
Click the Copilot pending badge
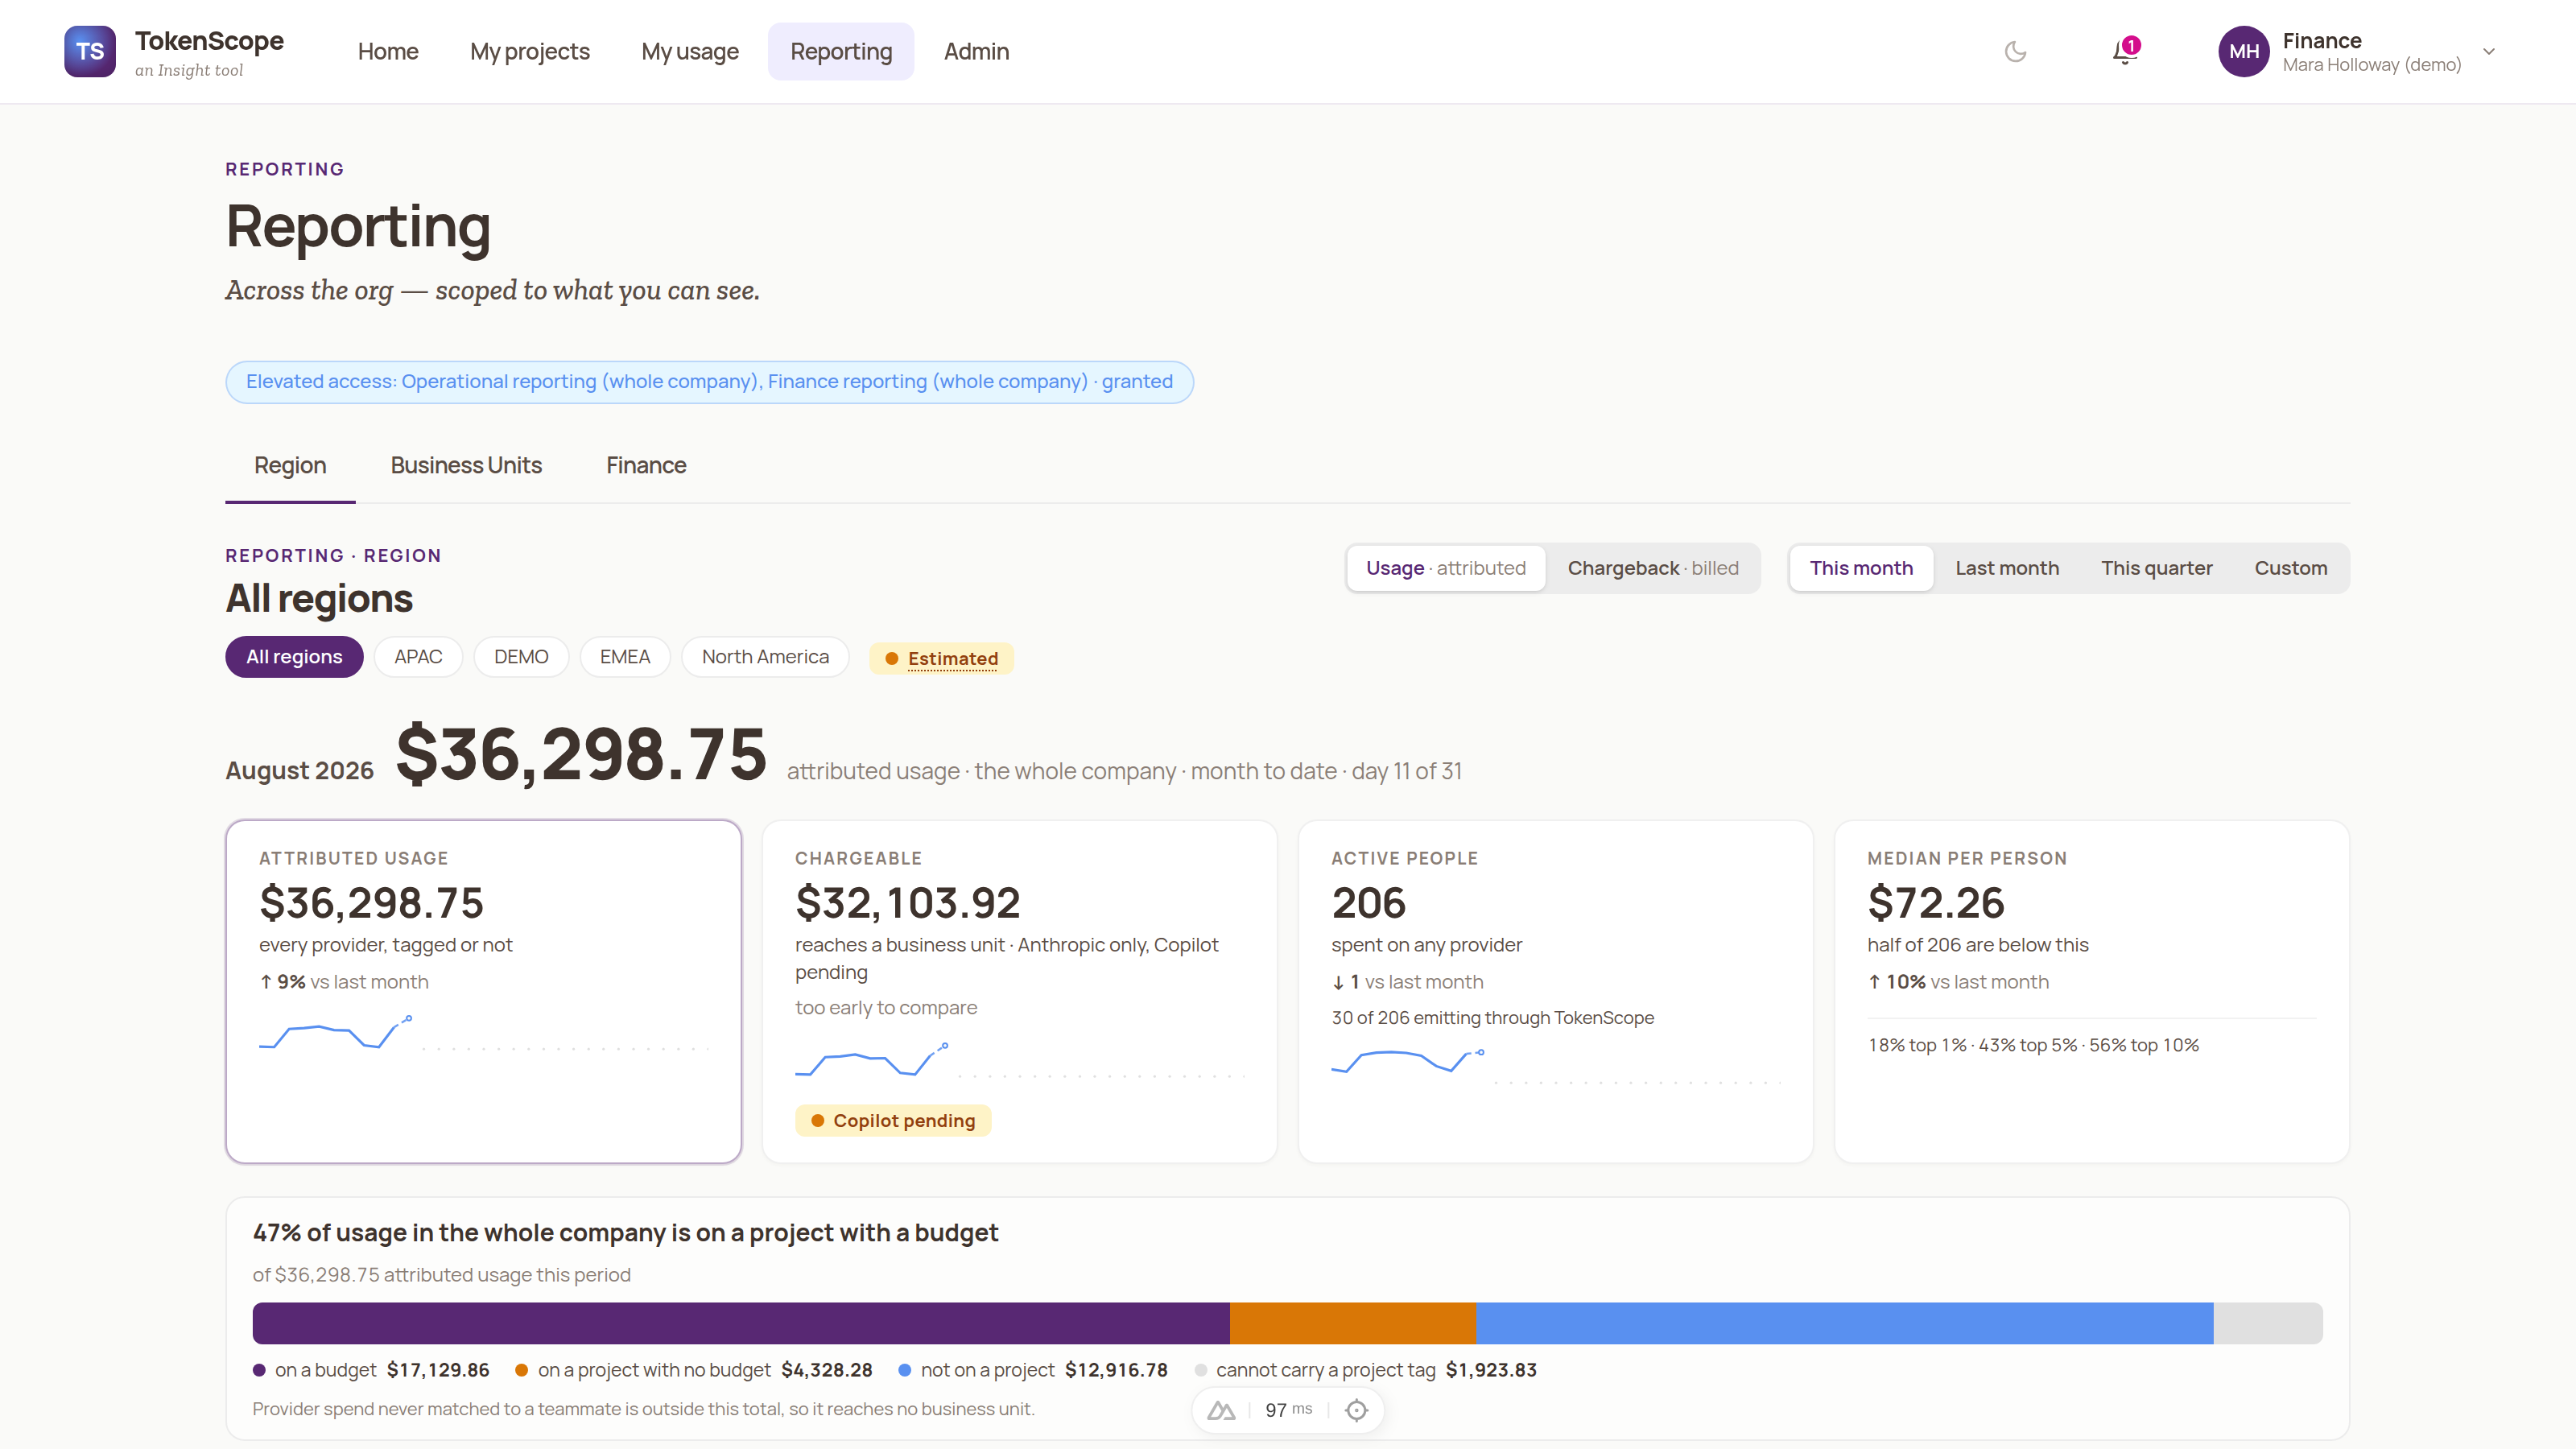pyautogui.click(x=893, y=1121)
